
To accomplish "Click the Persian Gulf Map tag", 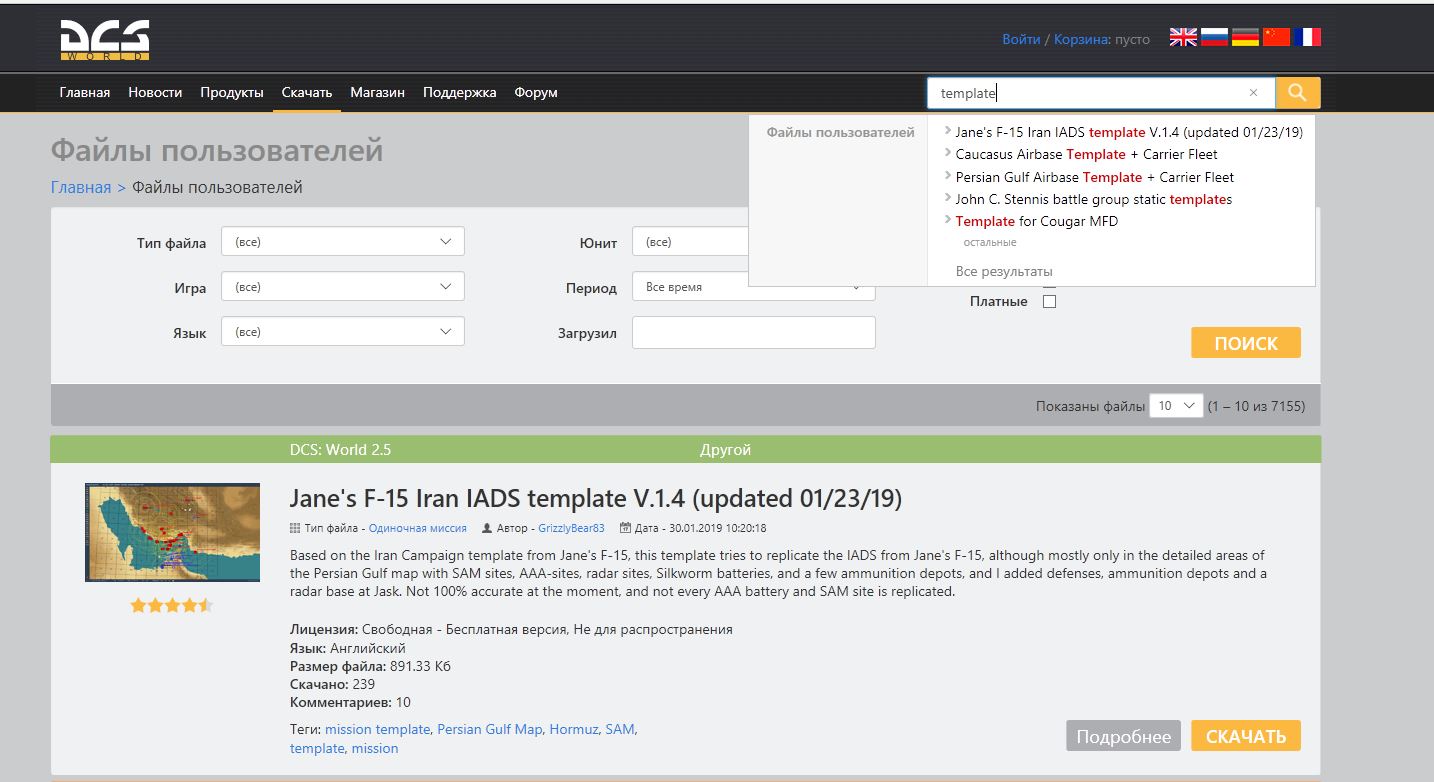I will click(490, 729).
